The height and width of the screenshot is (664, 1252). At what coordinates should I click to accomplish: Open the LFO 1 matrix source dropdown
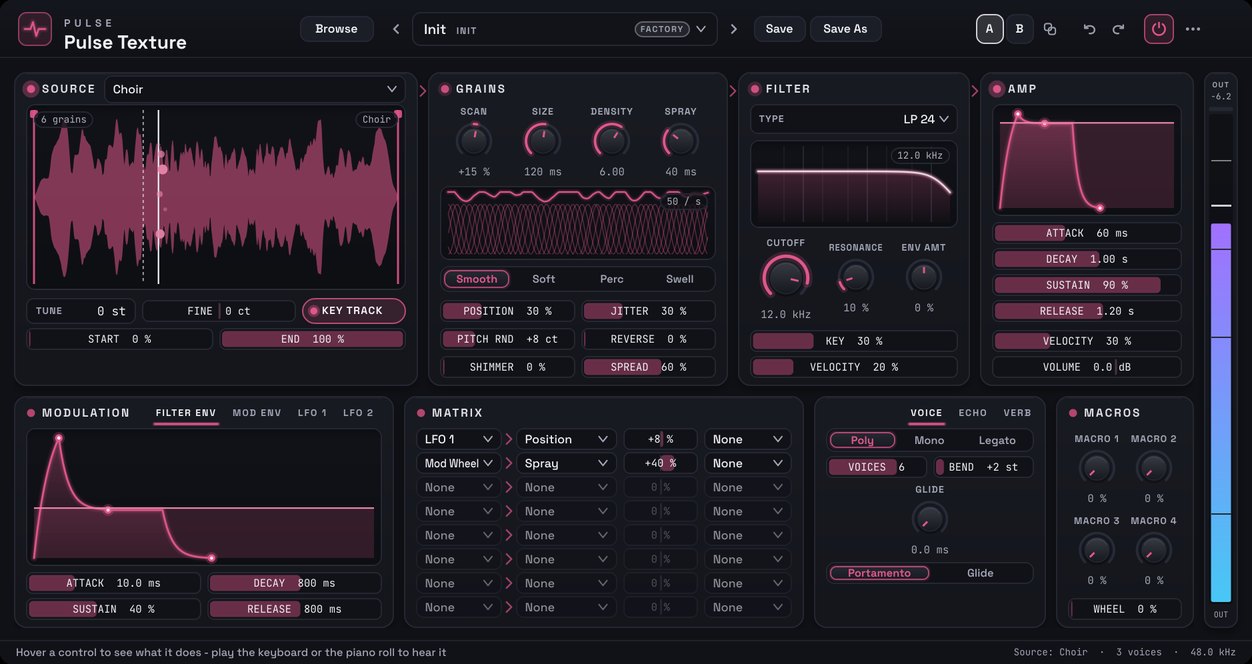(x=458, y=439)
